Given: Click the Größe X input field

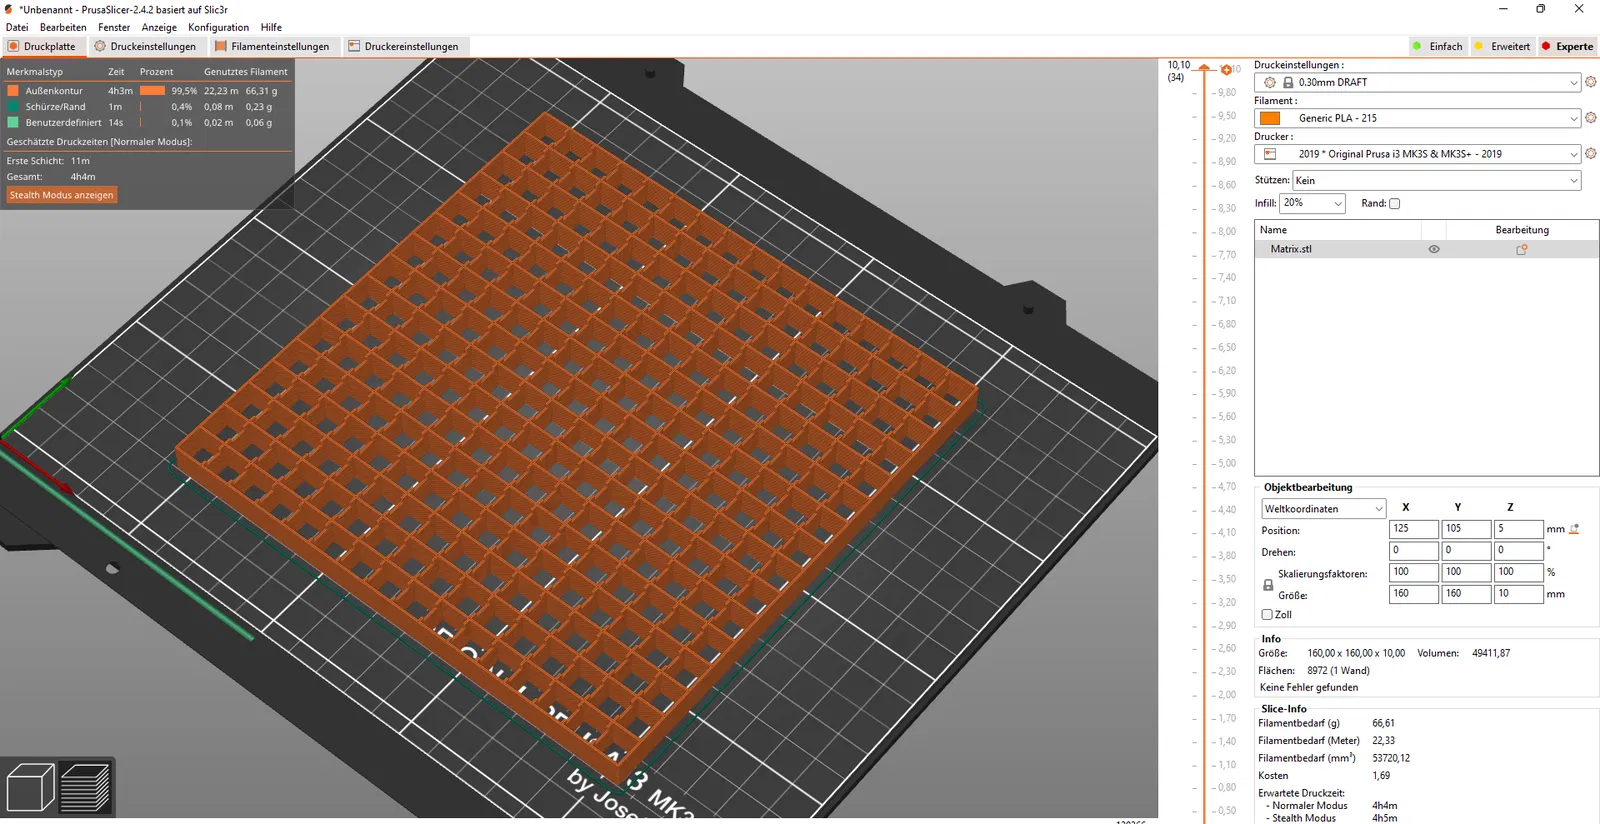Looking at the screenshot, I should click(1414, 594).
